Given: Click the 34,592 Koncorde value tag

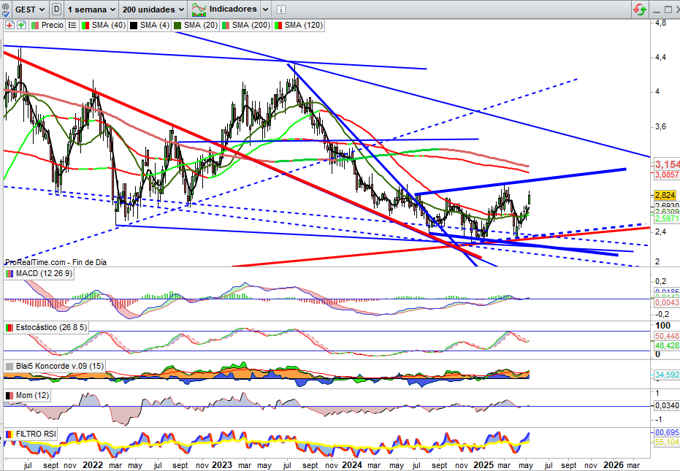Looking at the screenshot, I should pos(666,374).
